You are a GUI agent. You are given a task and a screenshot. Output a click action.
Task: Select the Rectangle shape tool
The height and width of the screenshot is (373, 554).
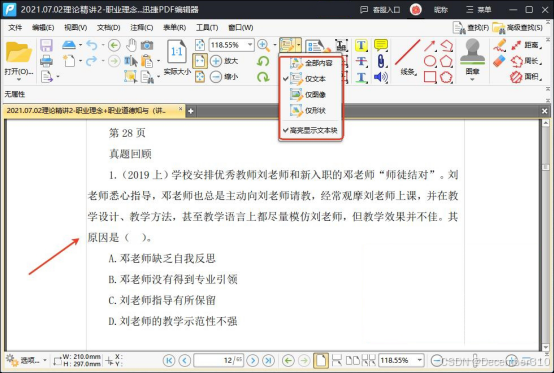pyautogui.click(x=430, y=77)
